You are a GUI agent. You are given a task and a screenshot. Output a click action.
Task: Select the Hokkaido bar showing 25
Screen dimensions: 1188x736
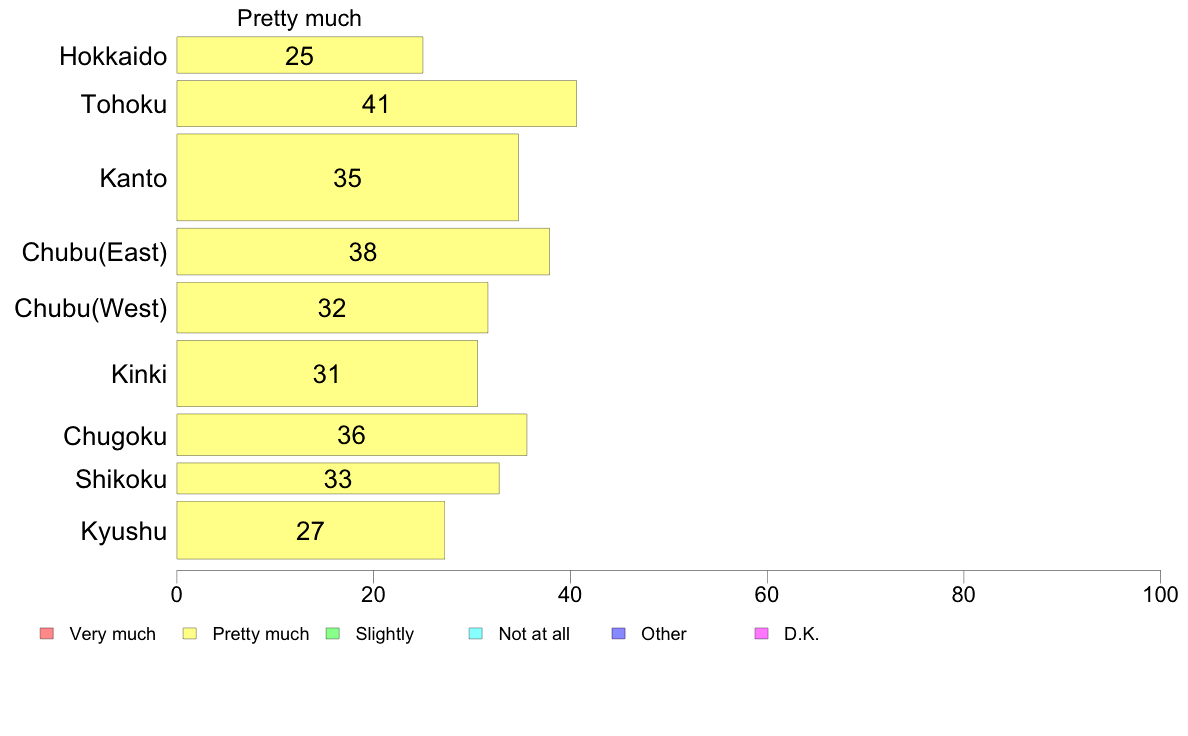(300, 55)
